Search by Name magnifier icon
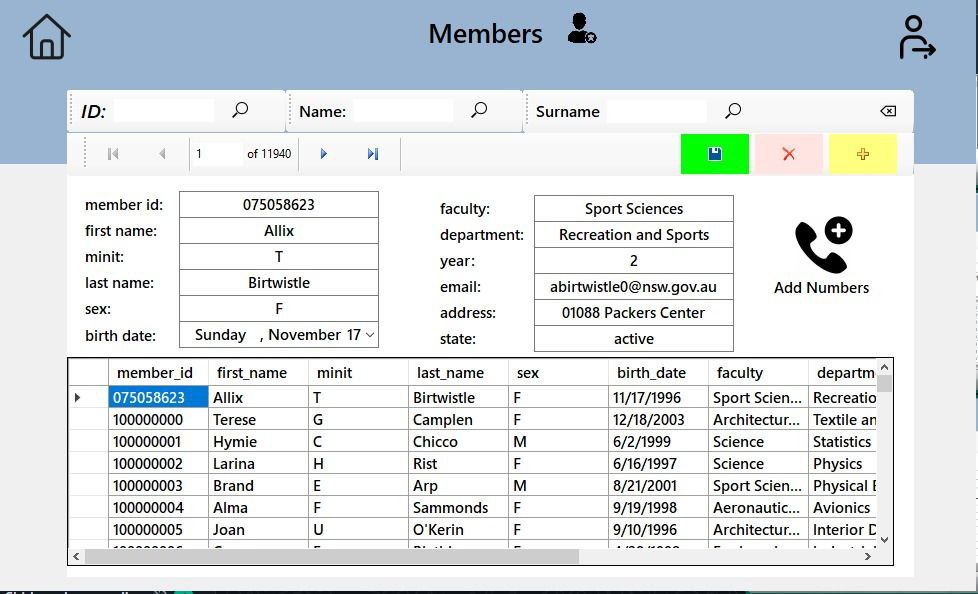 [479, 111]
